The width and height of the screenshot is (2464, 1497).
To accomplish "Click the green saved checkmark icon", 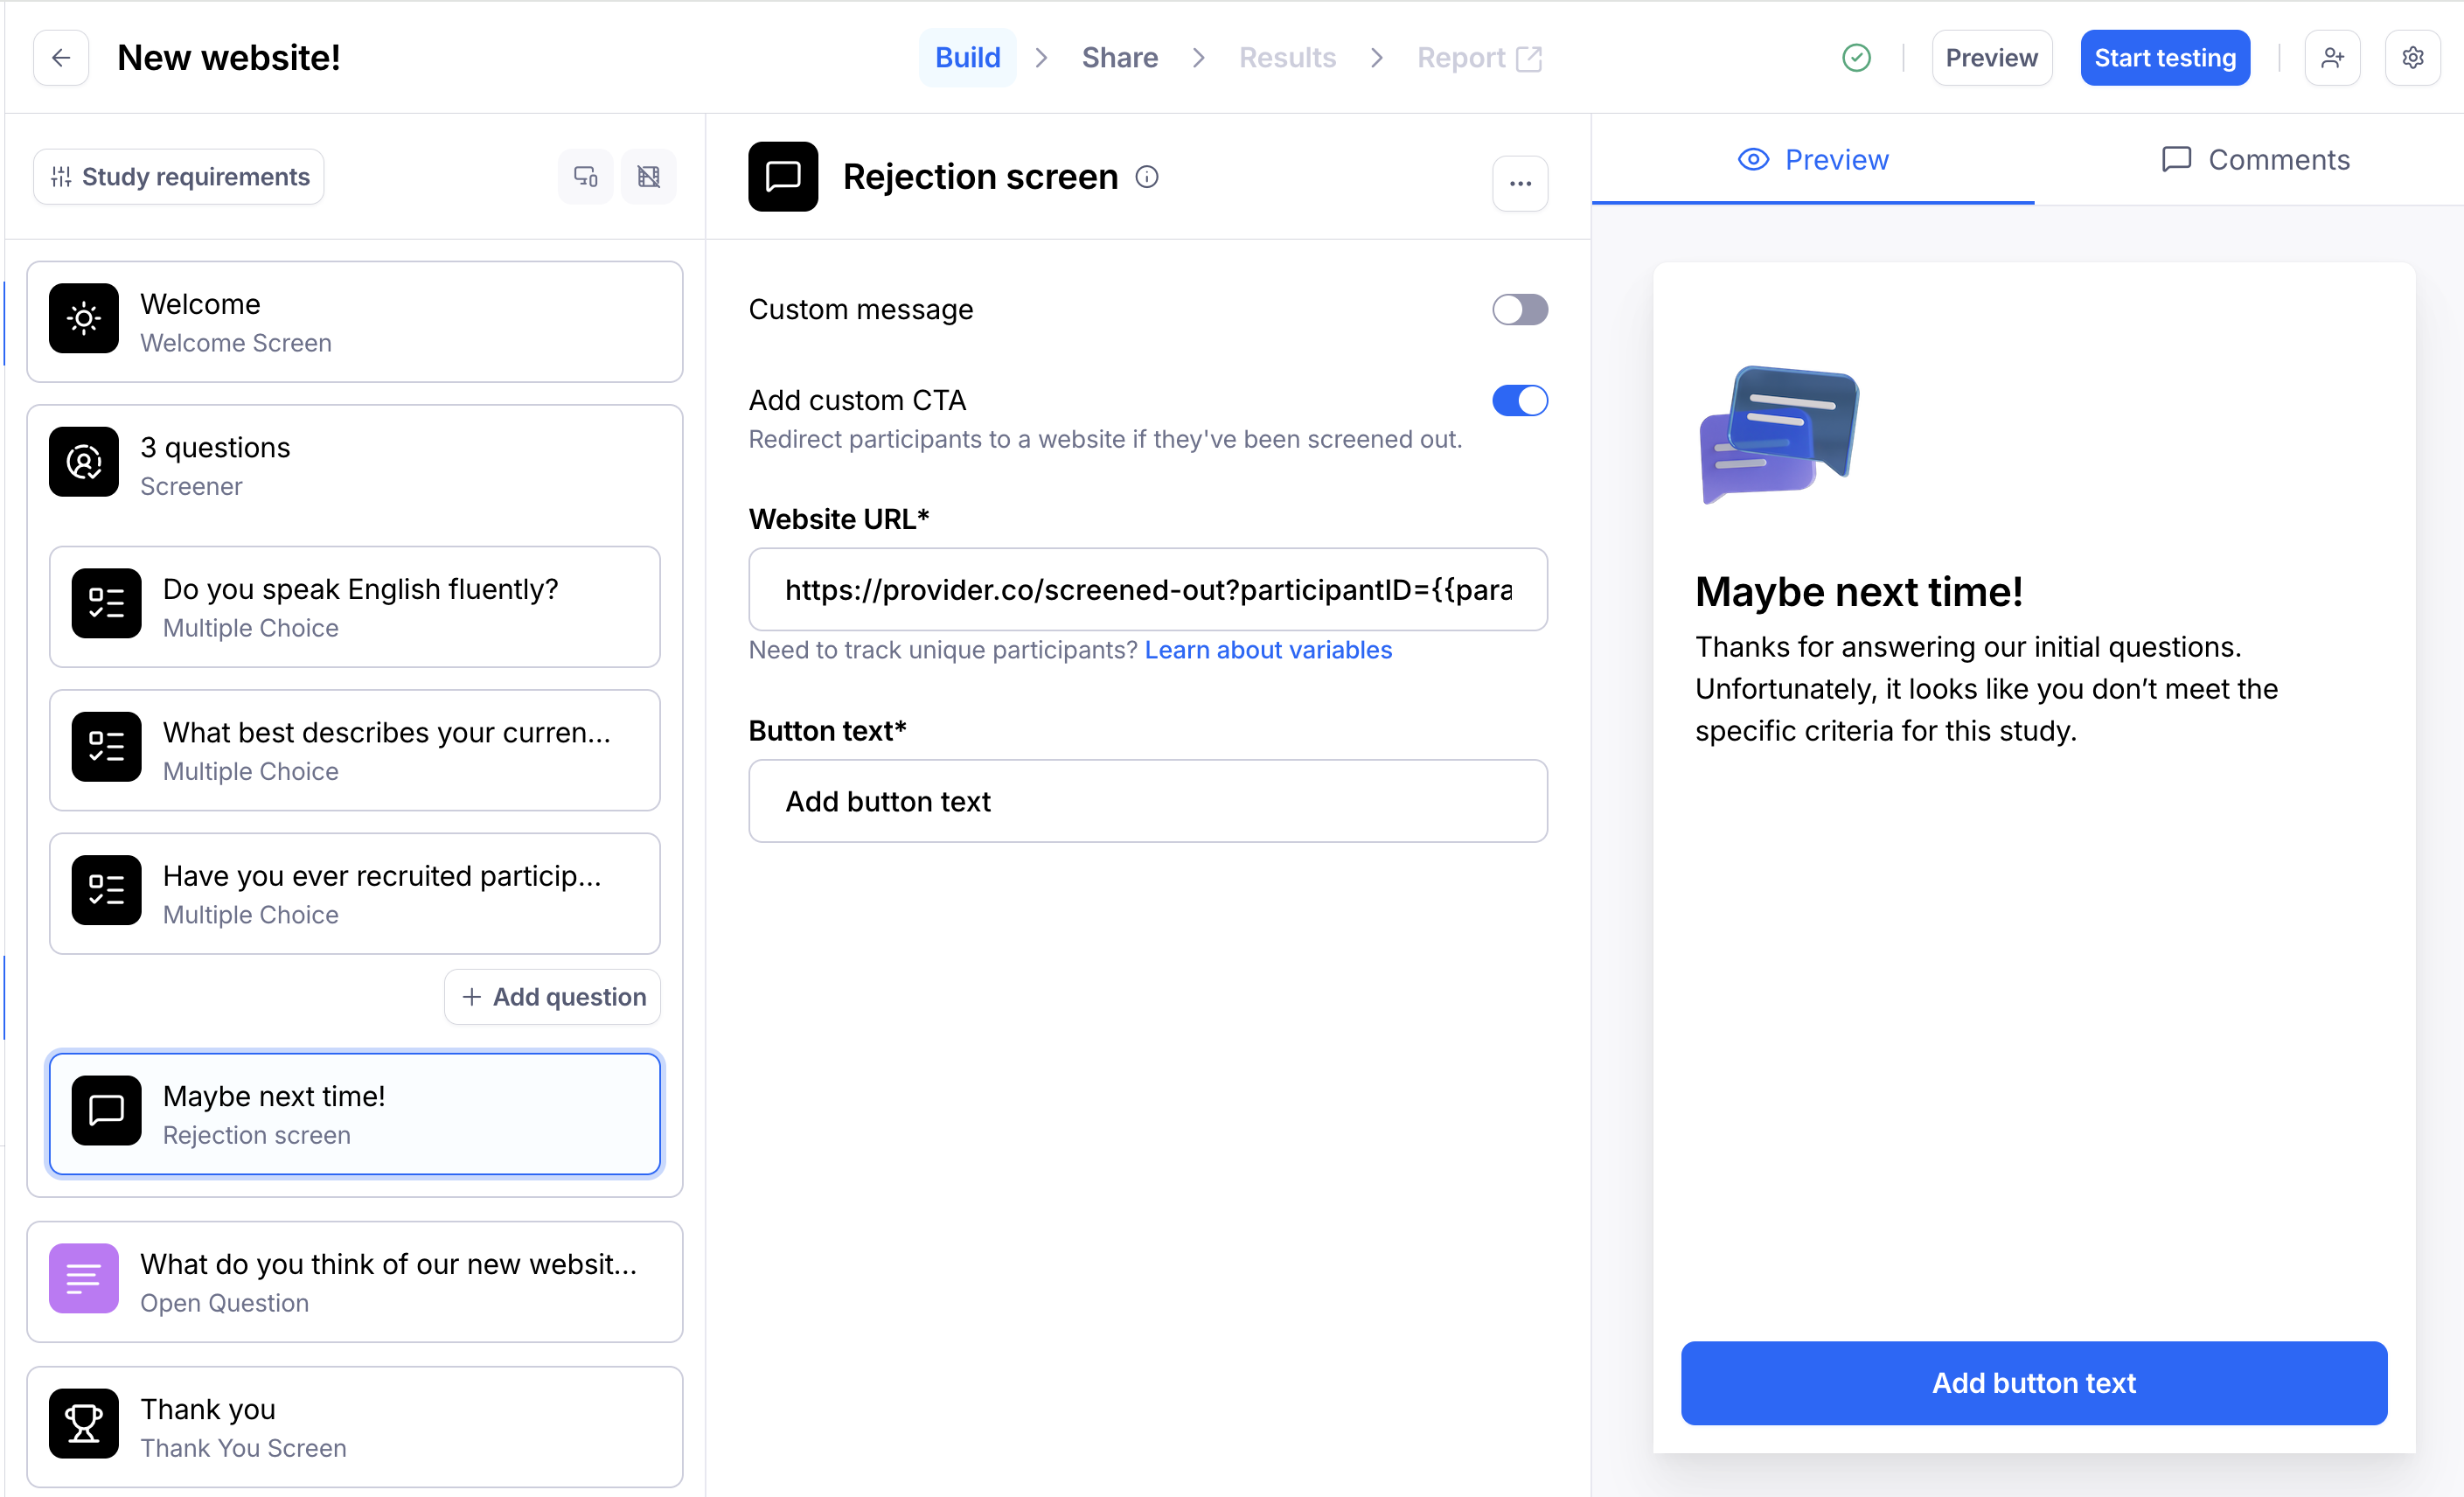I will click(x=1856, y=58).
